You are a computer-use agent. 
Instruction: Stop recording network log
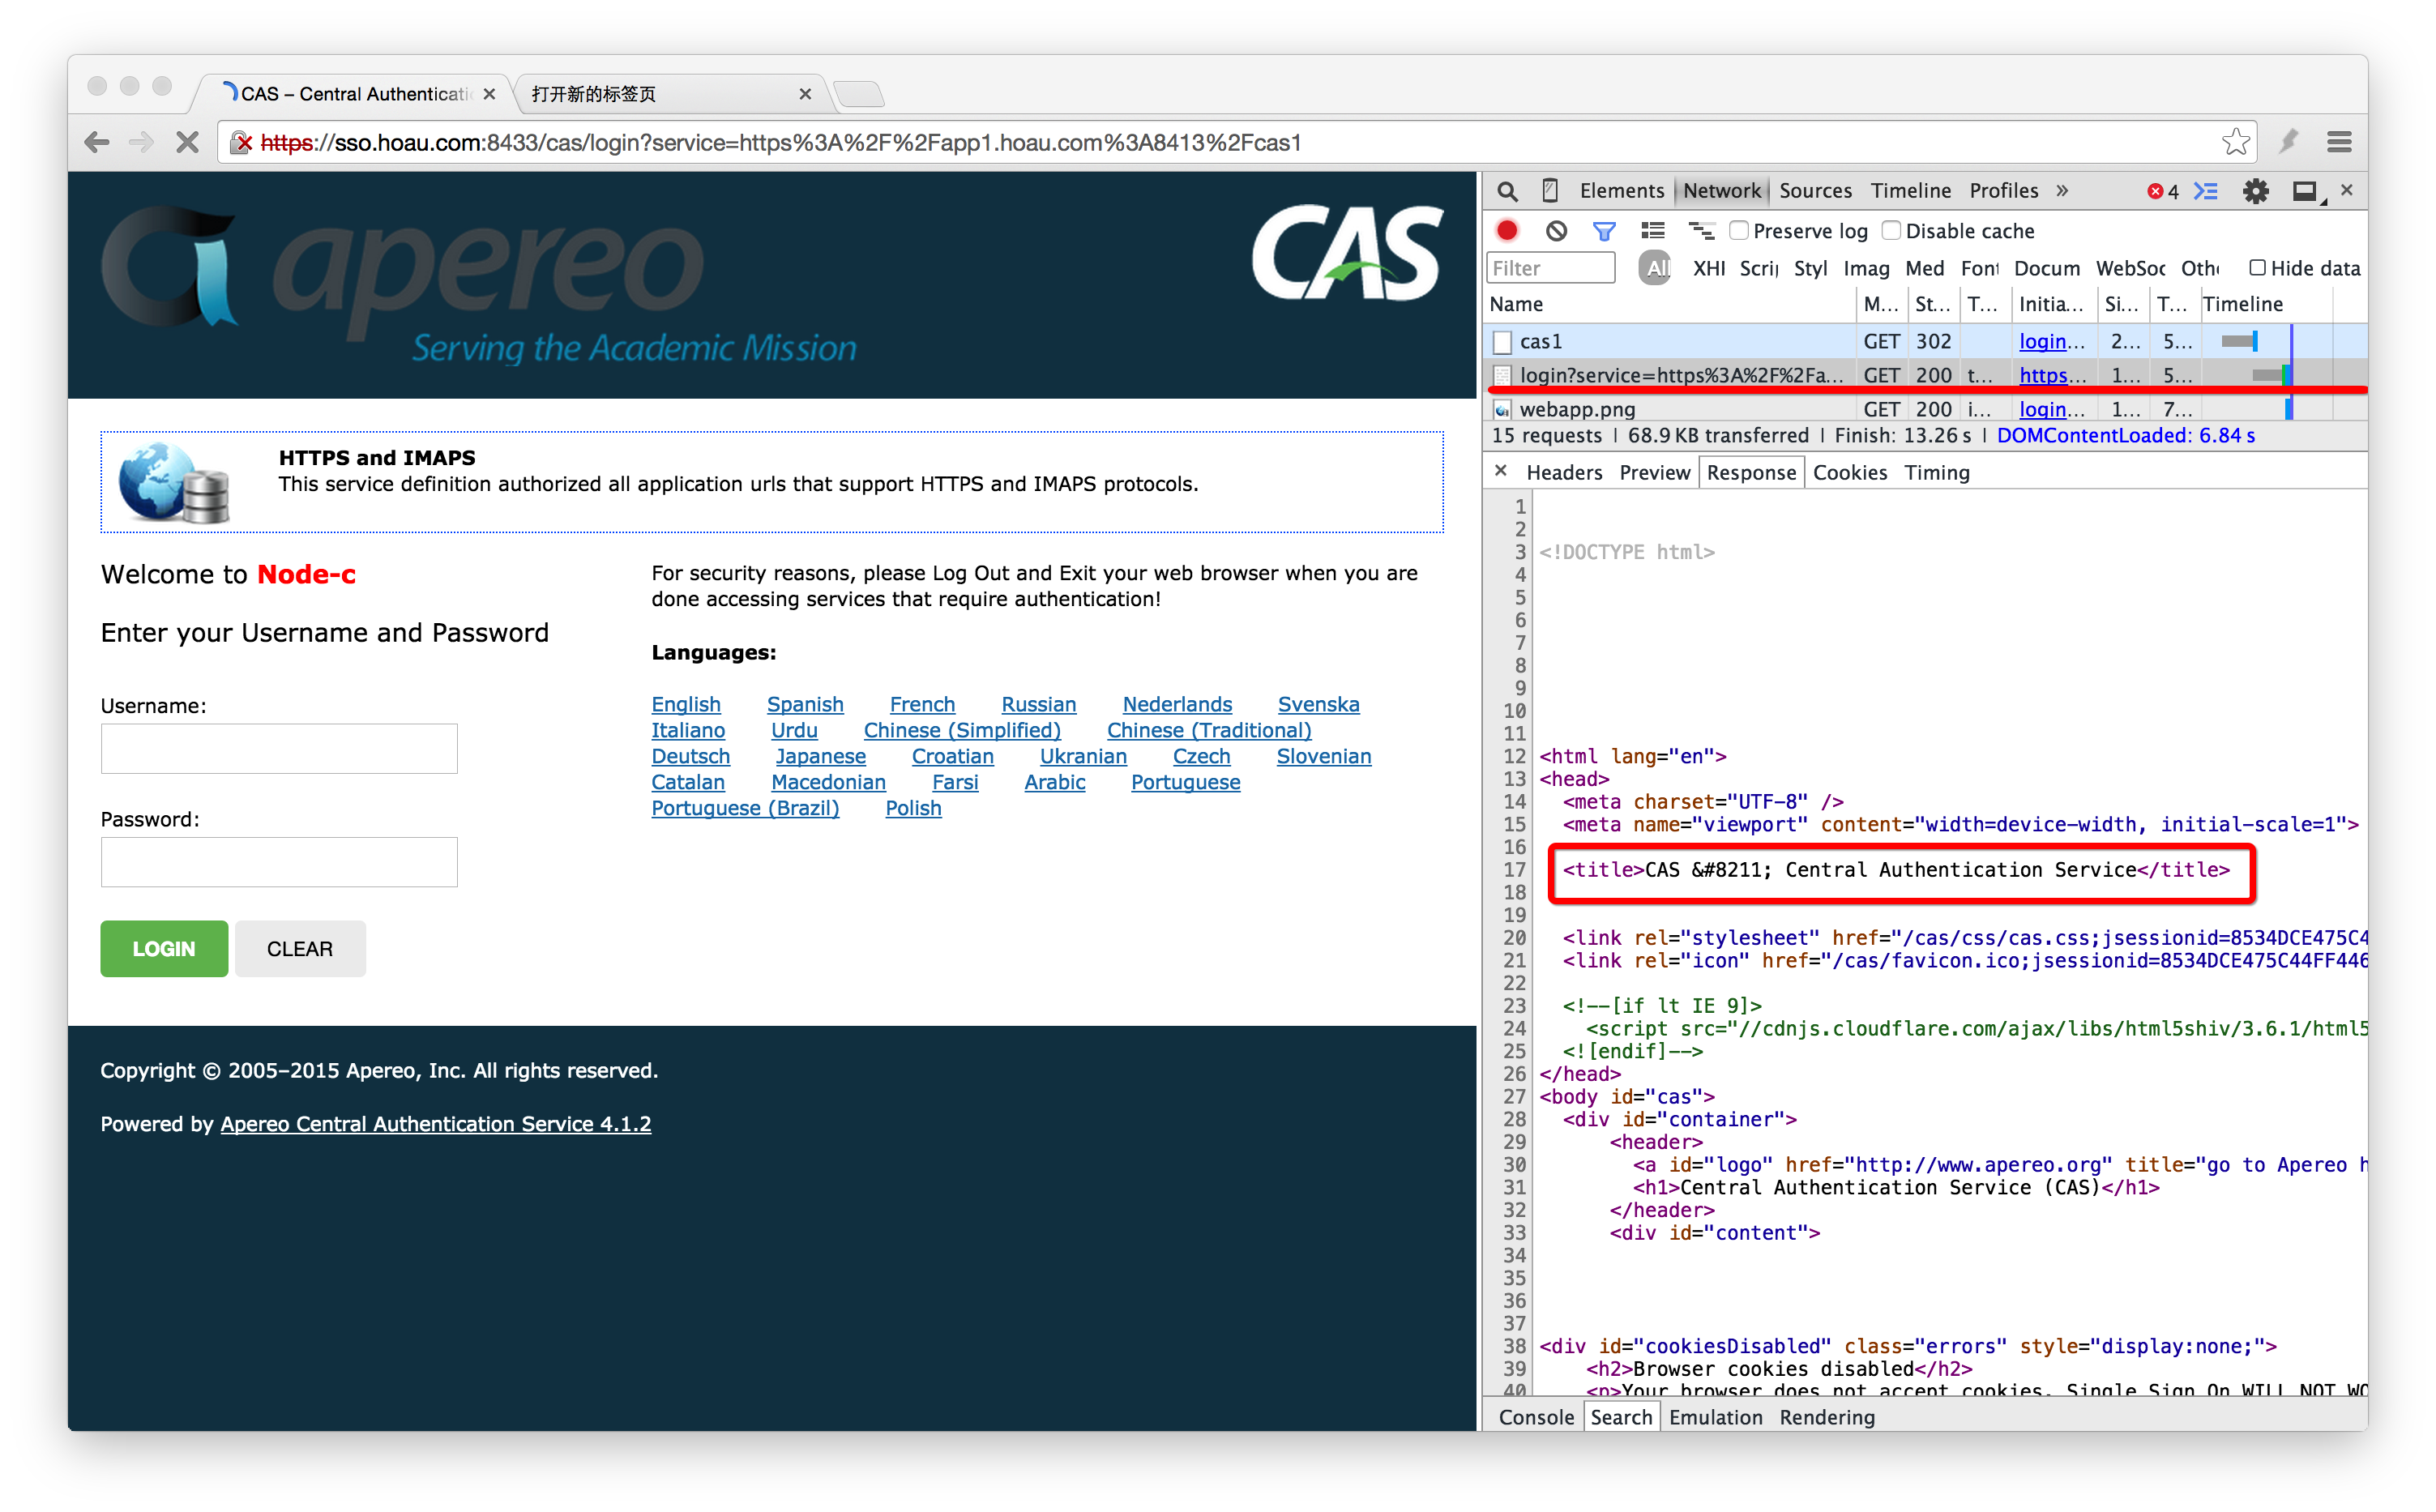point(1507,231)
